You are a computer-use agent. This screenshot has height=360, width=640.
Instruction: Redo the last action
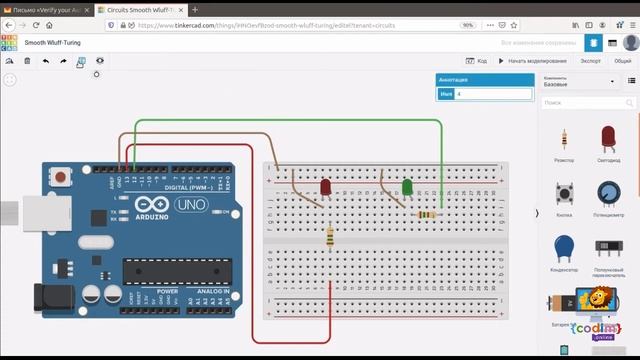point(63,61)
